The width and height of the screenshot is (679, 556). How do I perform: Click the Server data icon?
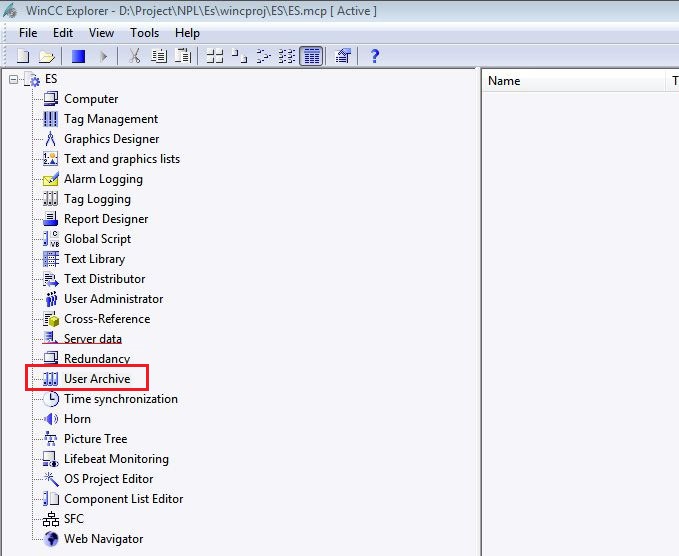click(51, 338)
